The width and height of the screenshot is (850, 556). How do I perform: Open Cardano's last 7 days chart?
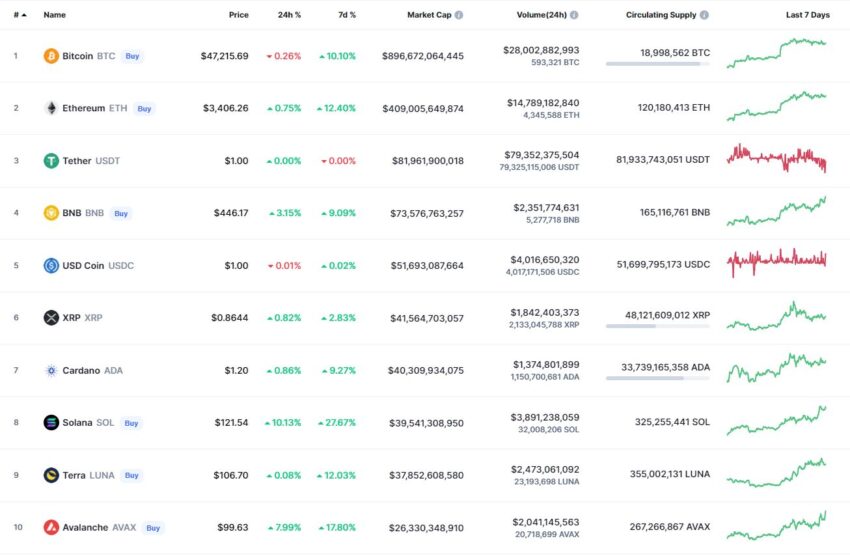pyautogui.click(x=776, y=368)
